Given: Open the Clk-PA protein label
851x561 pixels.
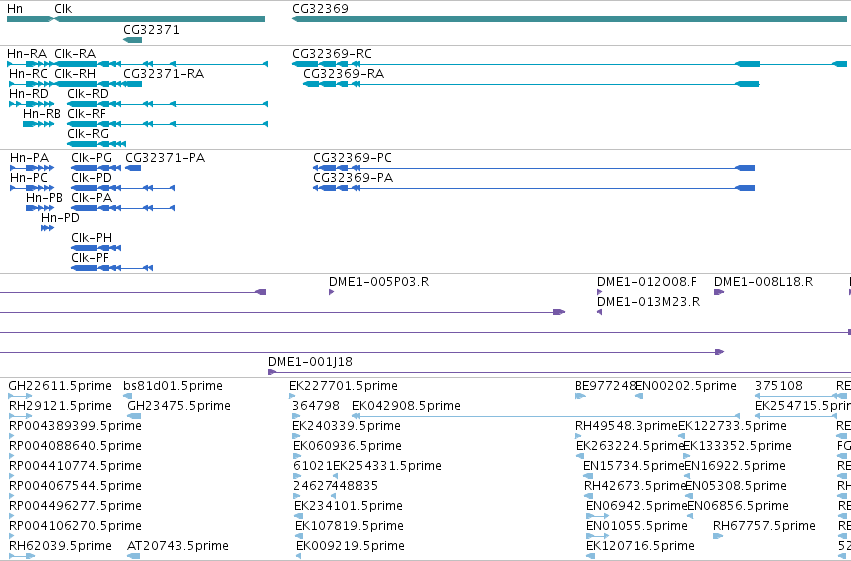Looking at the screenshot, I should [x=91, y=198].
